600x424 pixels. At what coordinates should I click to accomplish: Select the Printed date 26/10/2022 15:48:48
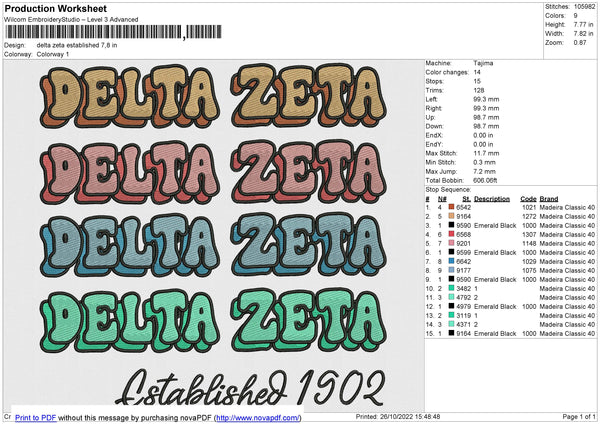click(398, 416)
